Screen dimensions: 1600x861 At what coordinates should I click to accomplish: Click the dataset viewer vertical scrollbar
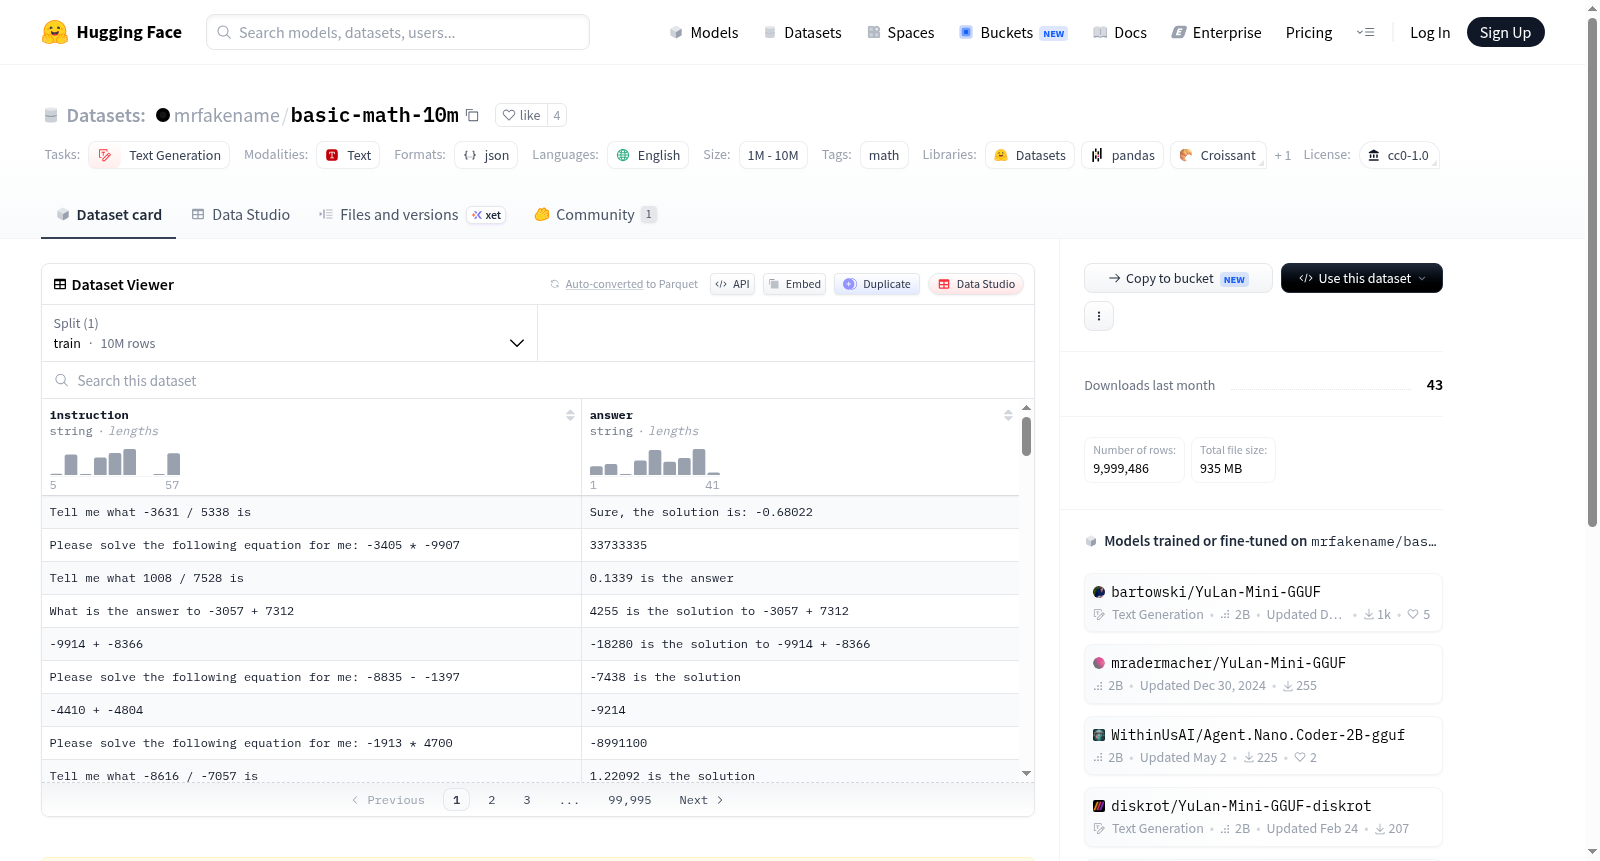1026,436
